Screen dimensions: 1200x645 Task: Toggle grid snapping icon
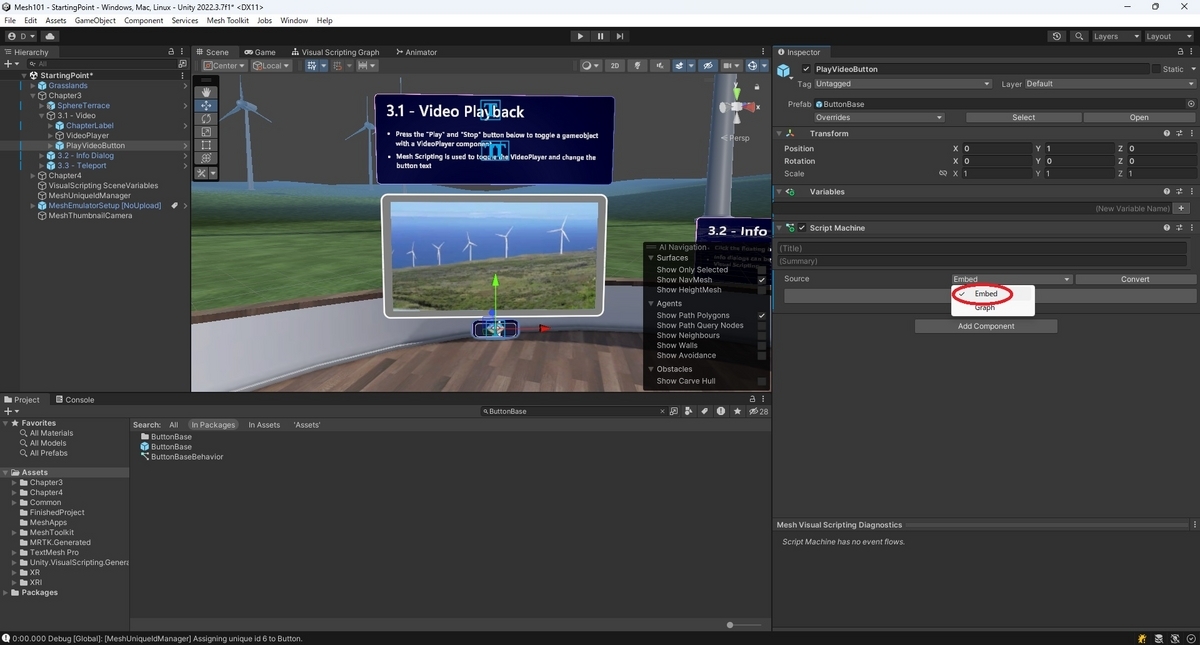coord(340,66)
